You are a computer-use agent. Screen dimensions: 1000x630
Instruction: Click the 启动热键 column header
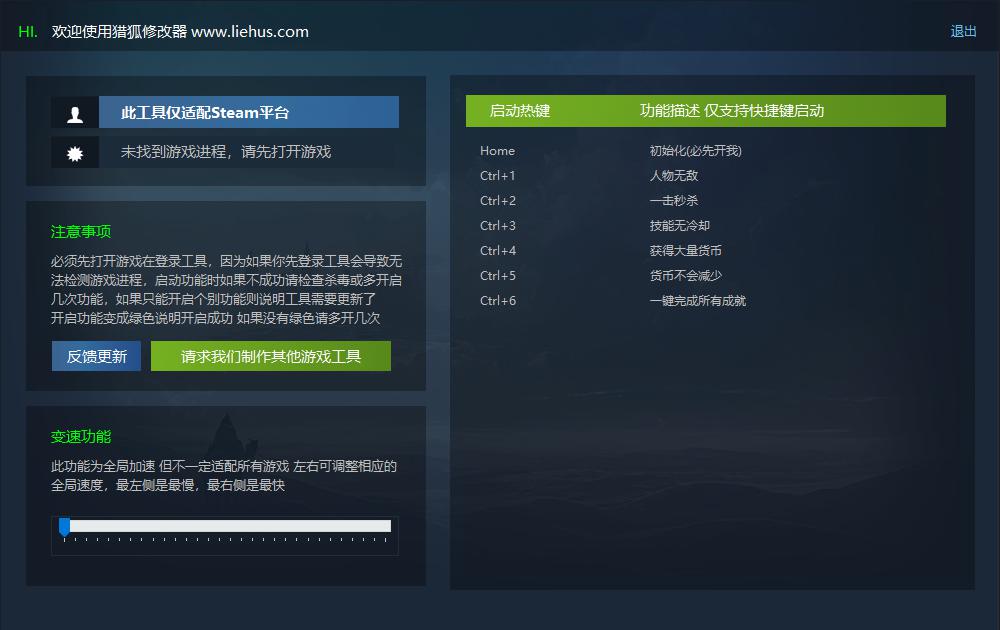520,111
